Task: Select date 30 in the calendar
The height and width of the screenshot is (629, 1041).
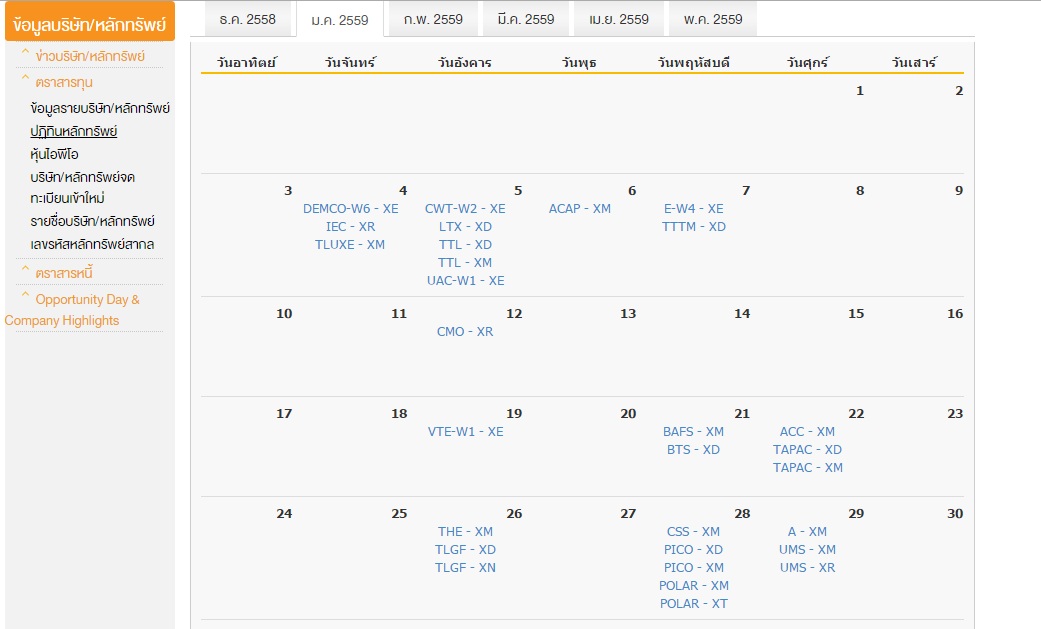Action: pos(955,513)
